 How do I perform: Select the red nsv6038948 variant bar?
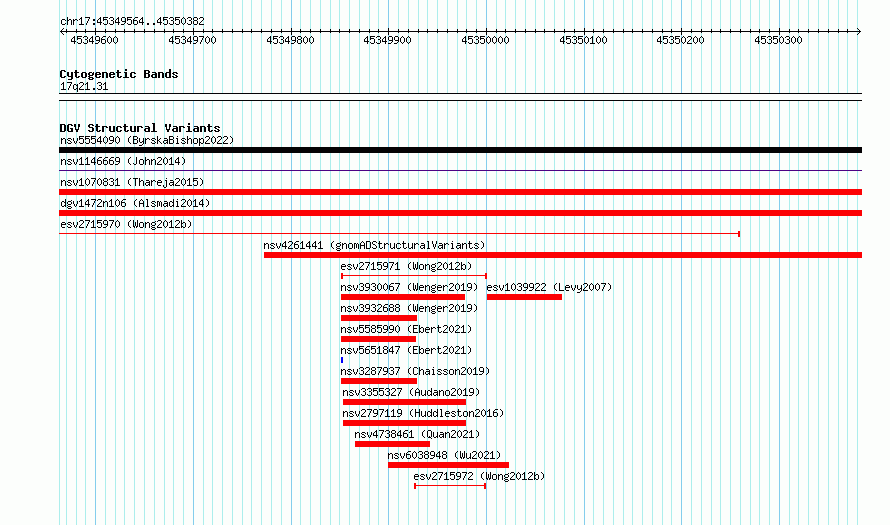tap(448, 465)
